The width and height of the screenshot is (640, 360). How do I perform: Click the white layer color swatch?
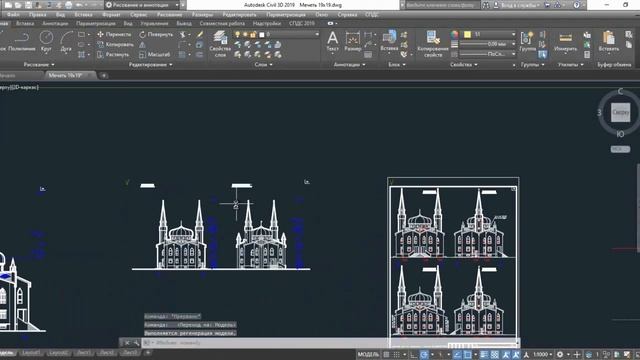(262, 35)
